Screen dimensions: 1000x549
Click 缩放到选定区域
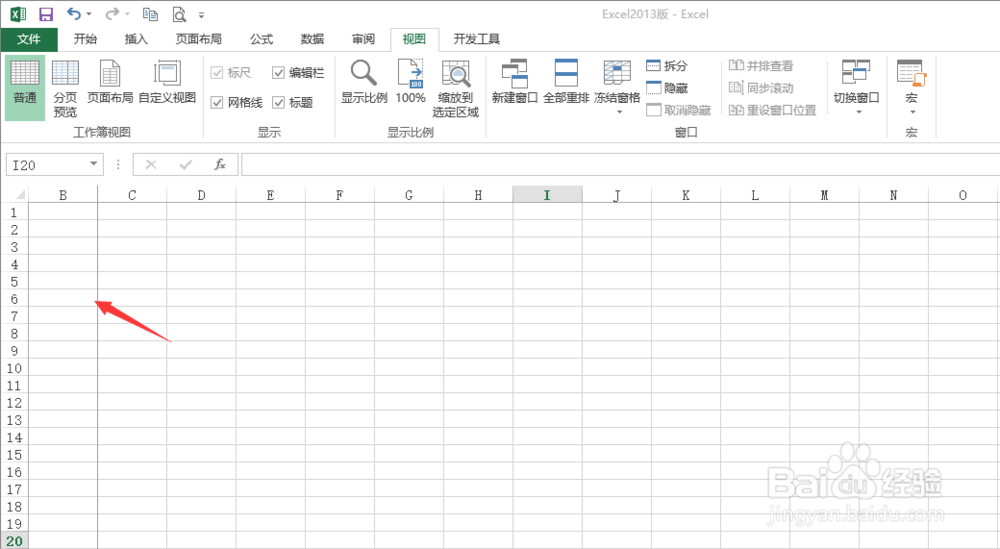point(455,88)
